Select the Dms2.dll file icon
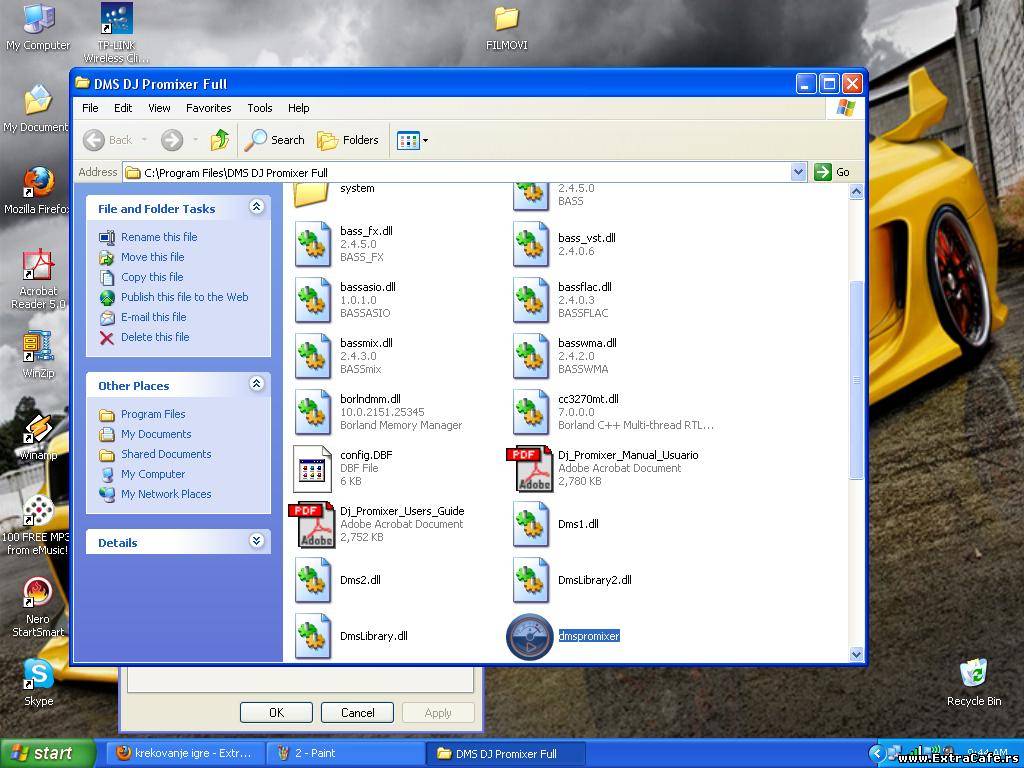The height and width of the screenshot is (768, 1024). tap(313, 581)
